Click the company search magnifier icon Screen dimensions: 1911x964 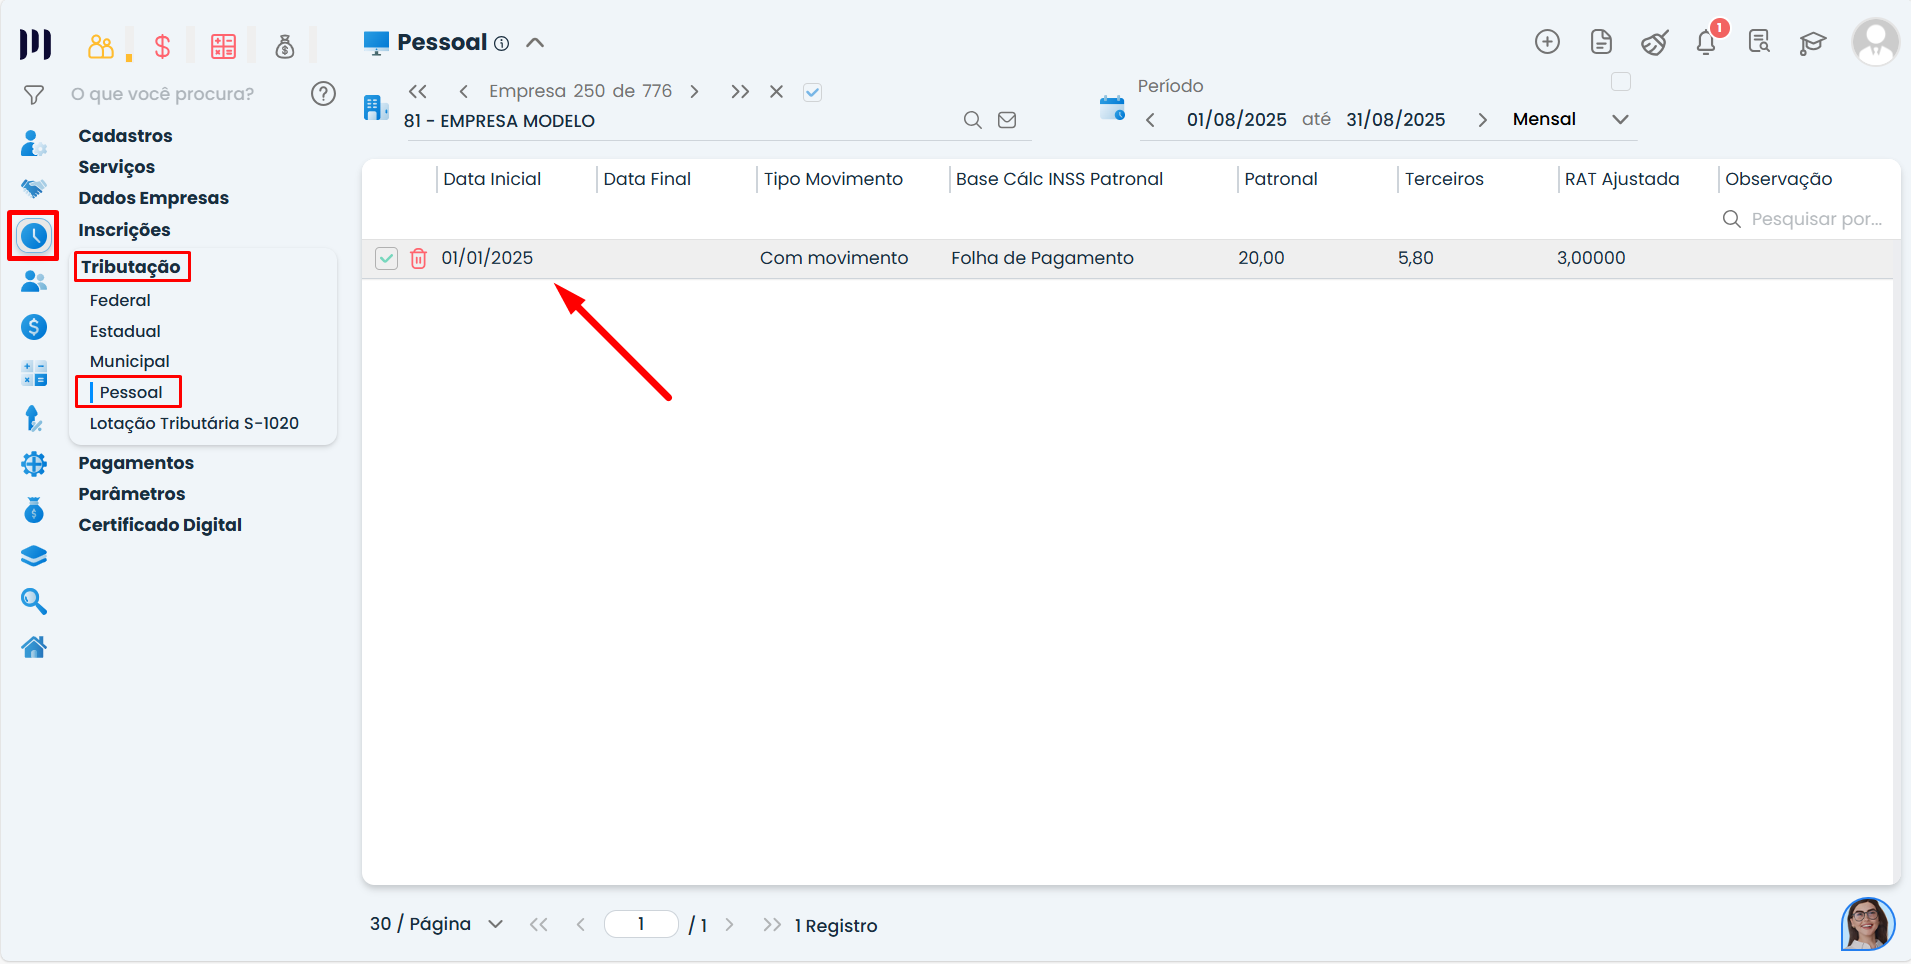coord(972,120)
